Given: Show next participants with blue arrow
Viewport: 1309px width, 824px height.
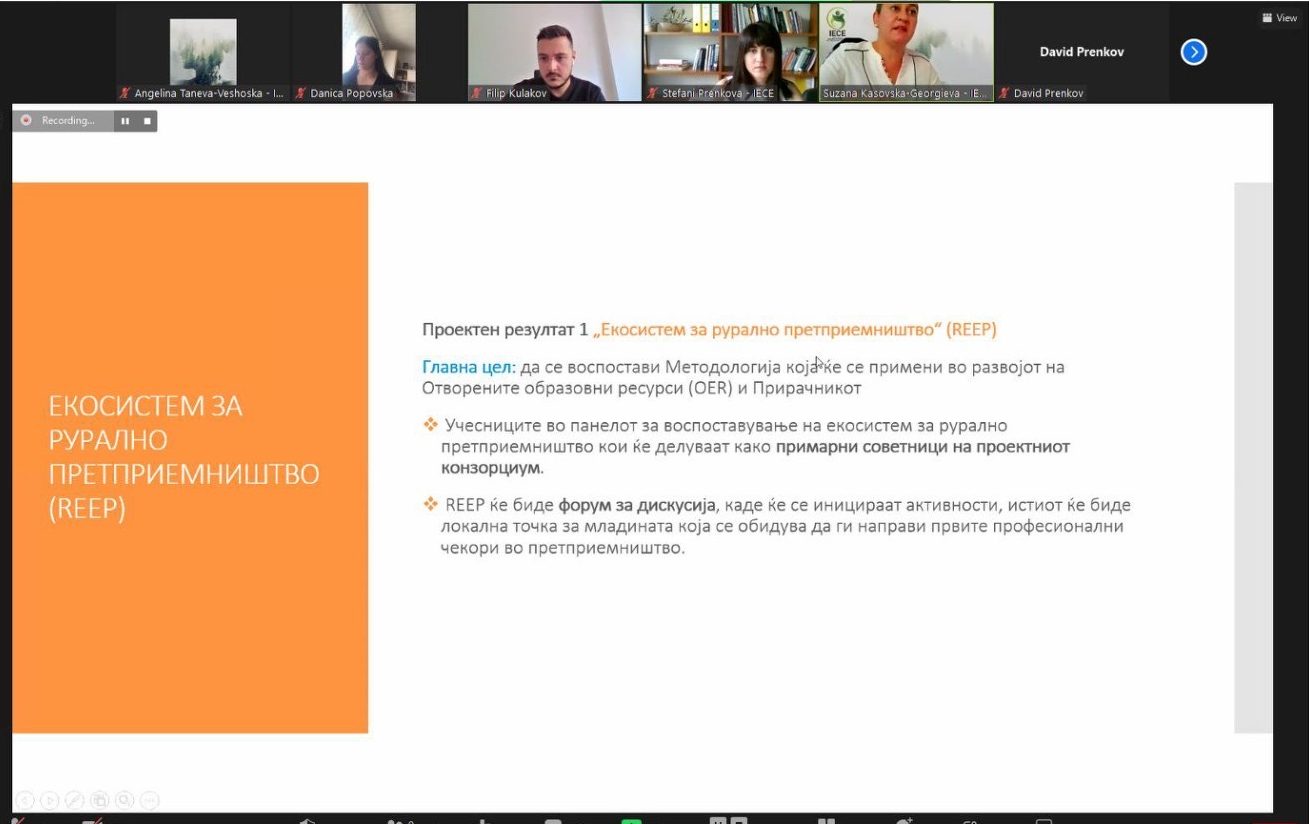Looking at the screenshot, I should click(x=1193, y=51).
